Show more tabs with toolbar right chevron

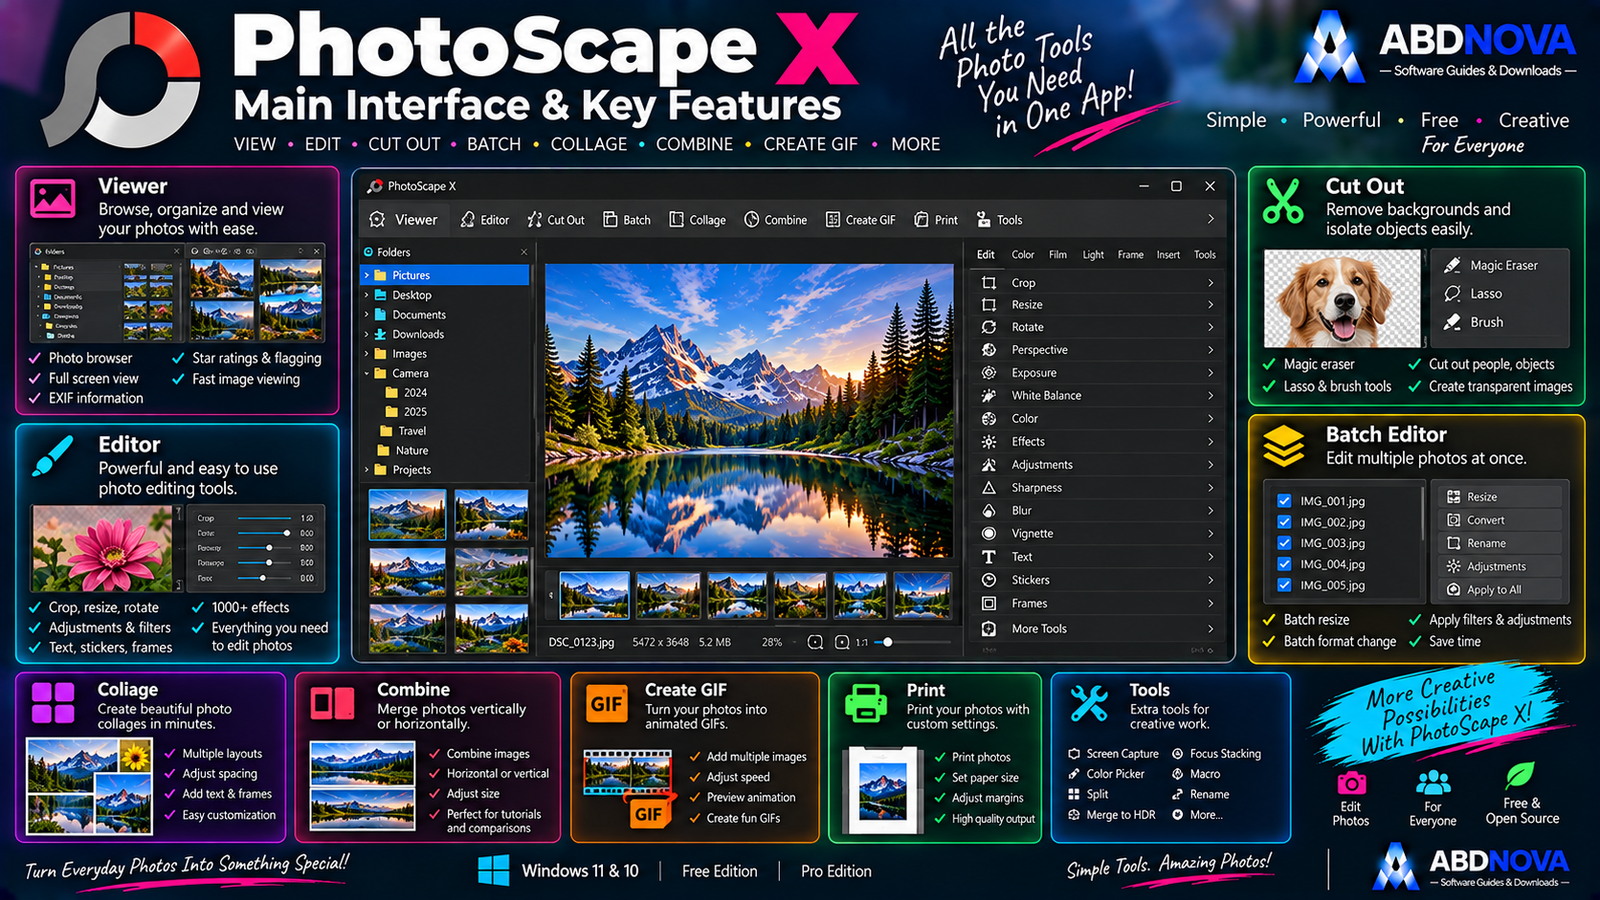click(x=1210, y=220)
